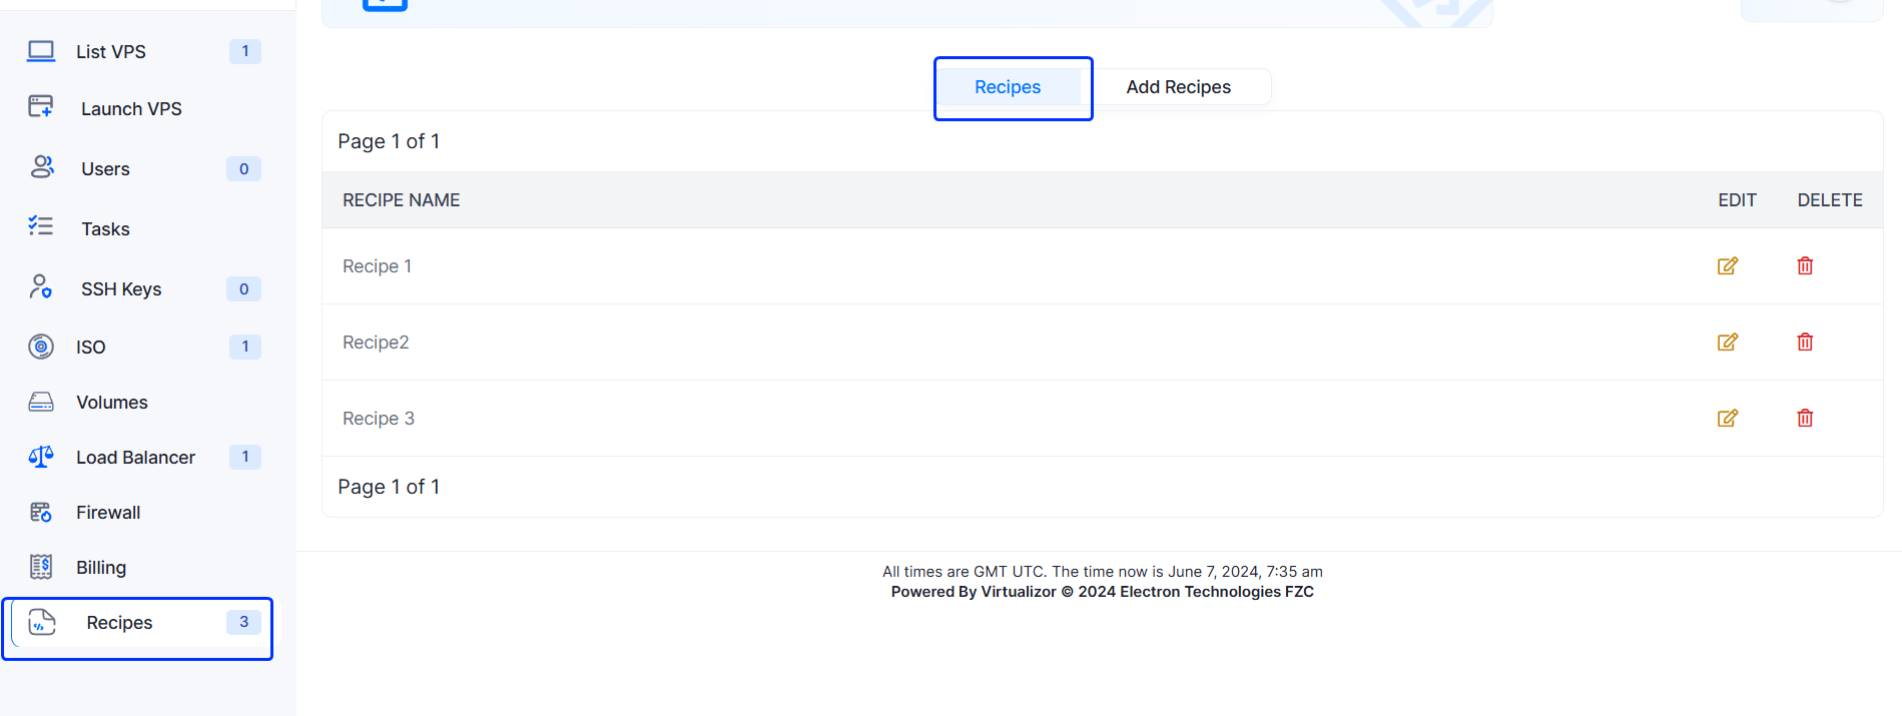Click the Load Balancer scales icon
1902x716 pixels.
41,457
